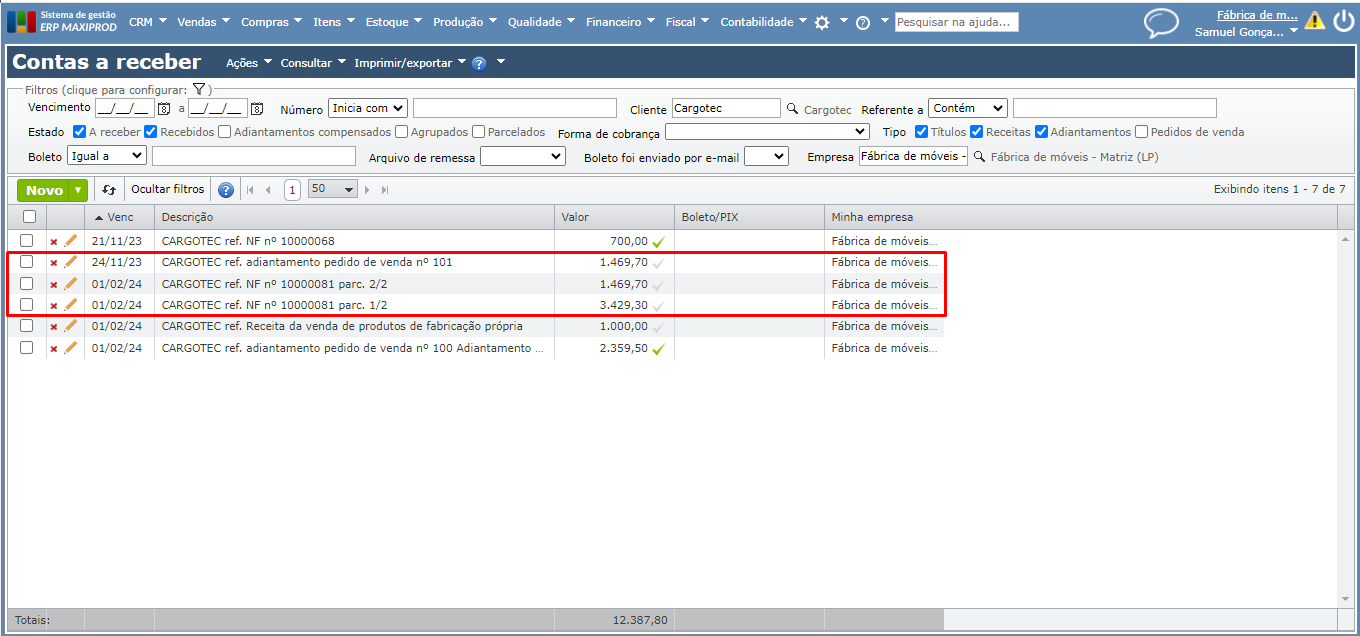Click the Novo button

(x=44, y=190)
